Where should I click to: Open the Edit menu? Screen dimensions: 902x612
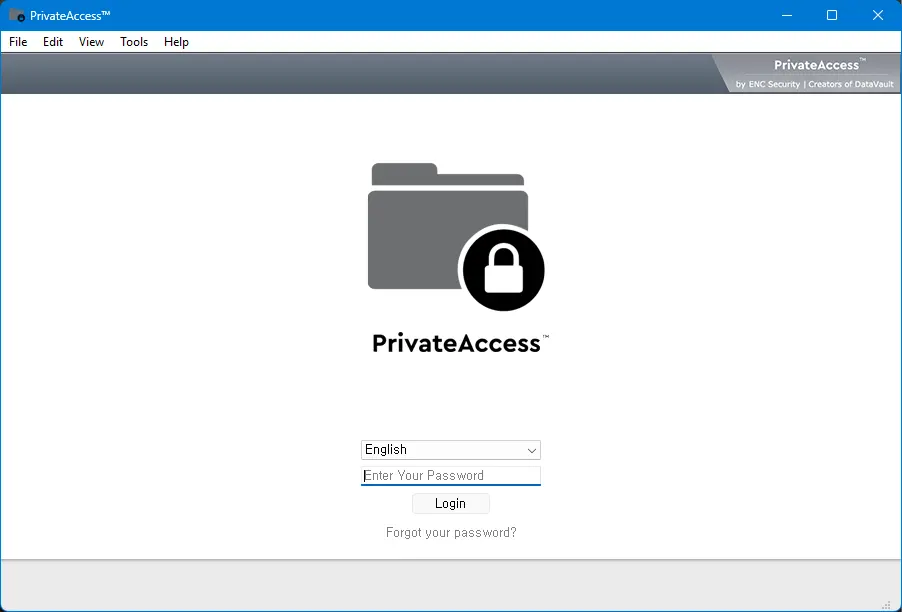click(53, 42)
